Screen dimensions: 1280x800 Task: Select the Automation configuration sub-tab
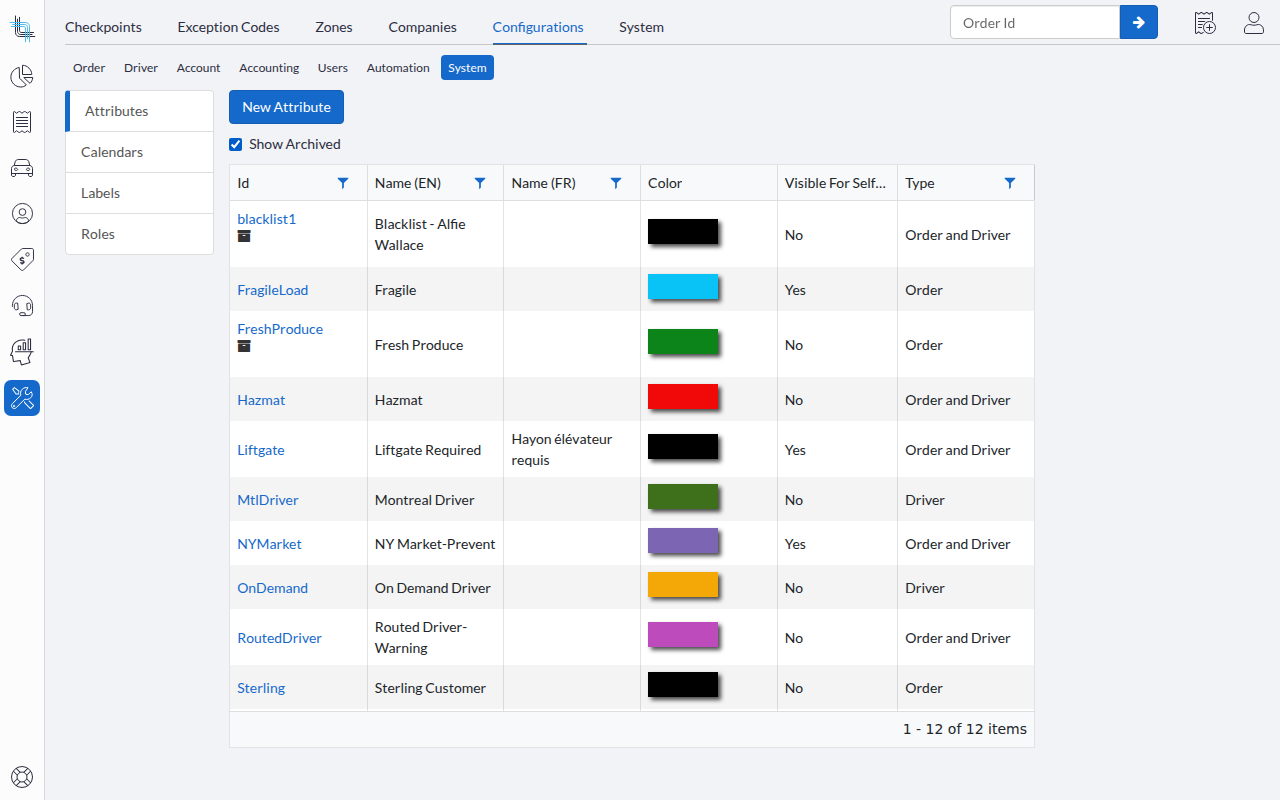[x=398, y=68]
